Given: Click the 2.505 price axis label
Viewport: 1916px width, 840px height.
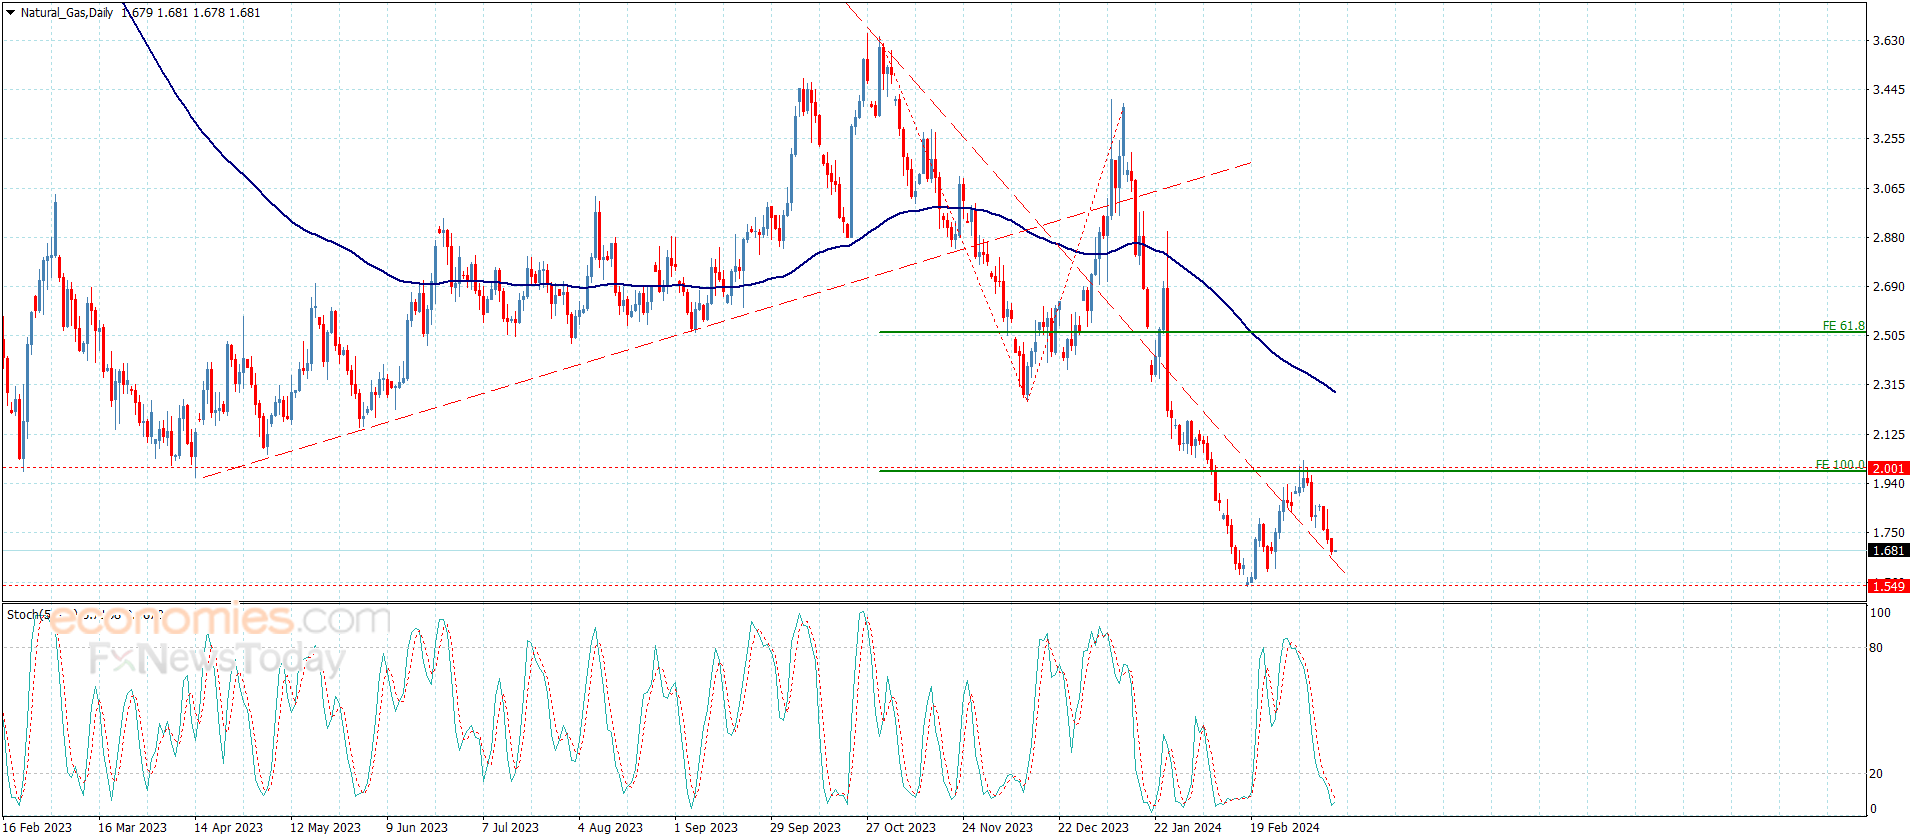Looking at the screenshot, I should coord(1888,336).
